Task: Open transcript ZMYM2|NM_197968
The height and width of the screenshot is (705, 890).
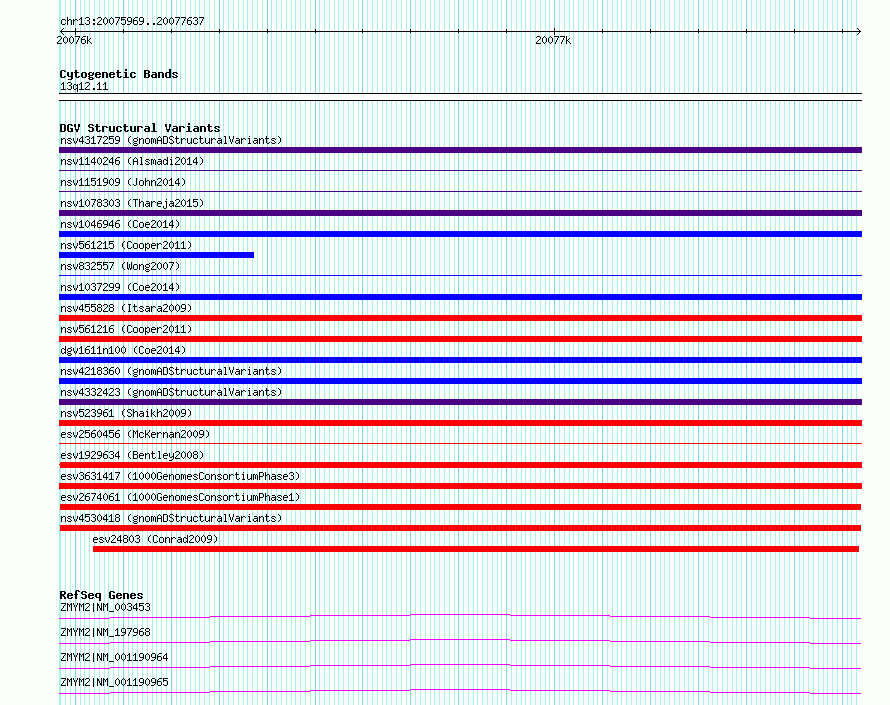Action: click(105, 632)
